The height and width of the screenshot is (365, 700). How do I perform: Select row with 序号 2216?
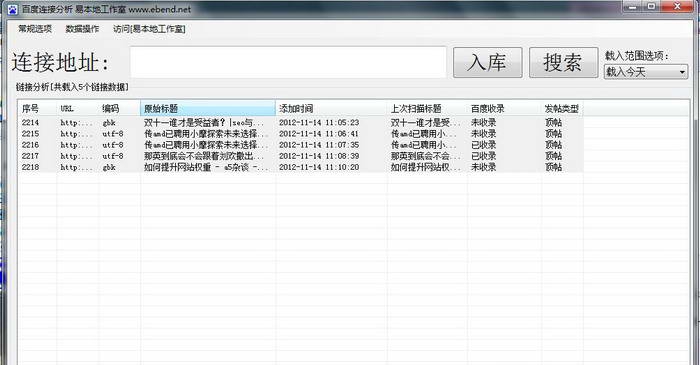301,145
